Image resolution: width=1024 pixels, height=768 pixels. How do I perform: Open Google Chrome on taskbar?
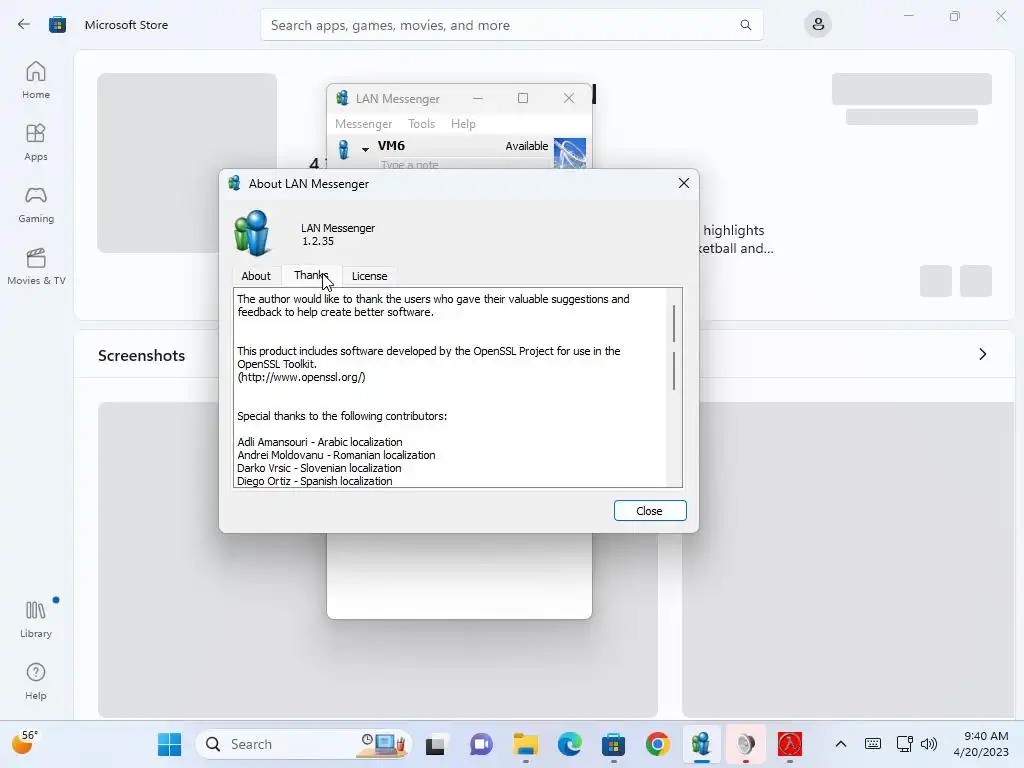click(x=658, y=744)
